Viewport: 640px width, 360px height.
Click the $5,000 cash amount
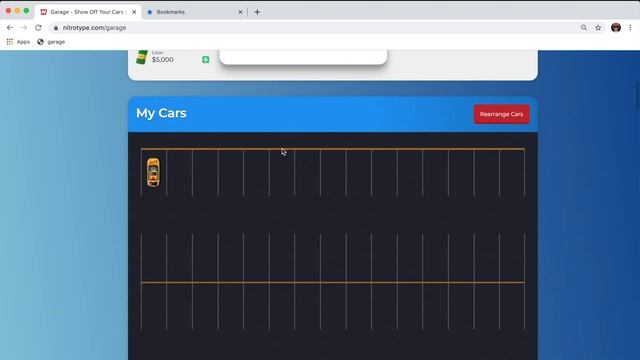coord(162,60)
